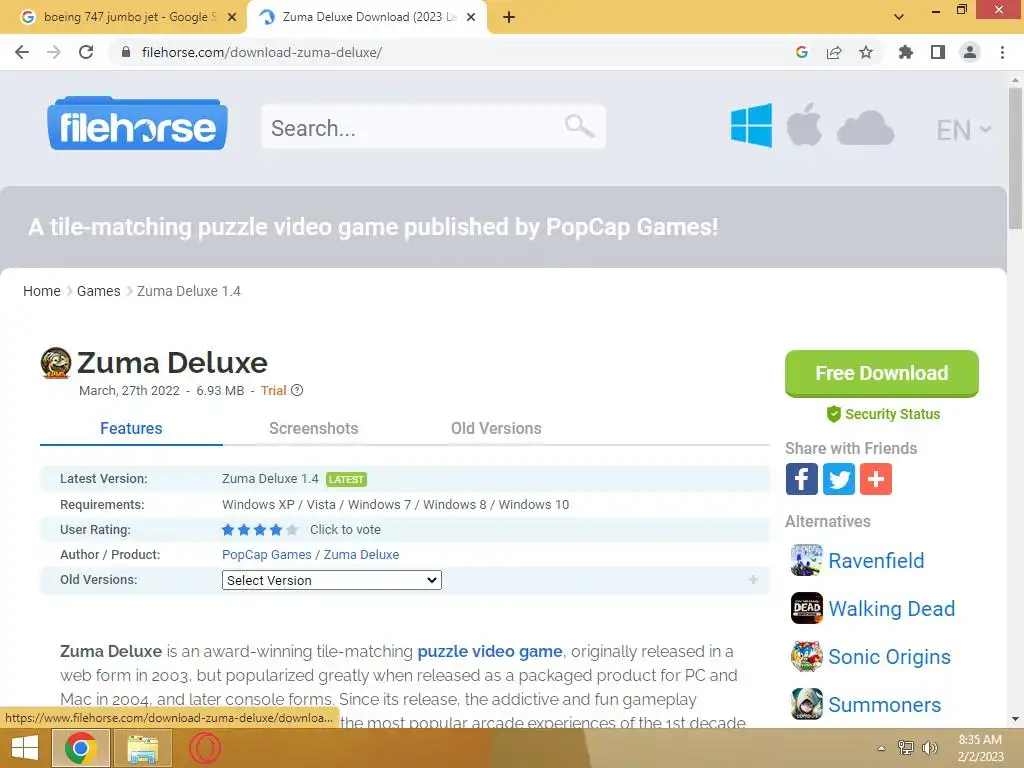1024x768 pixels.
Task: Open Sonic Origins alternative link
Action: click(x=889, y=657)
